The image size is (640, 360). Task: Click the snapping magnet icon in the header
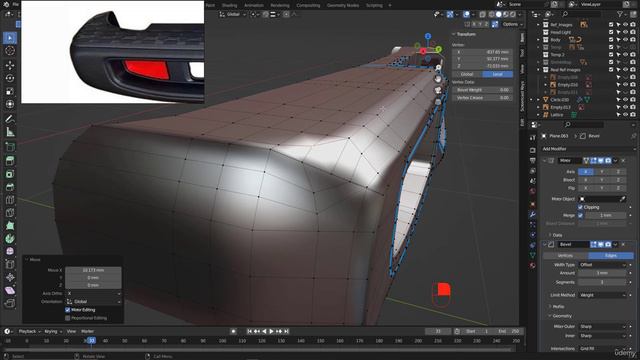(x=266, y=14)
